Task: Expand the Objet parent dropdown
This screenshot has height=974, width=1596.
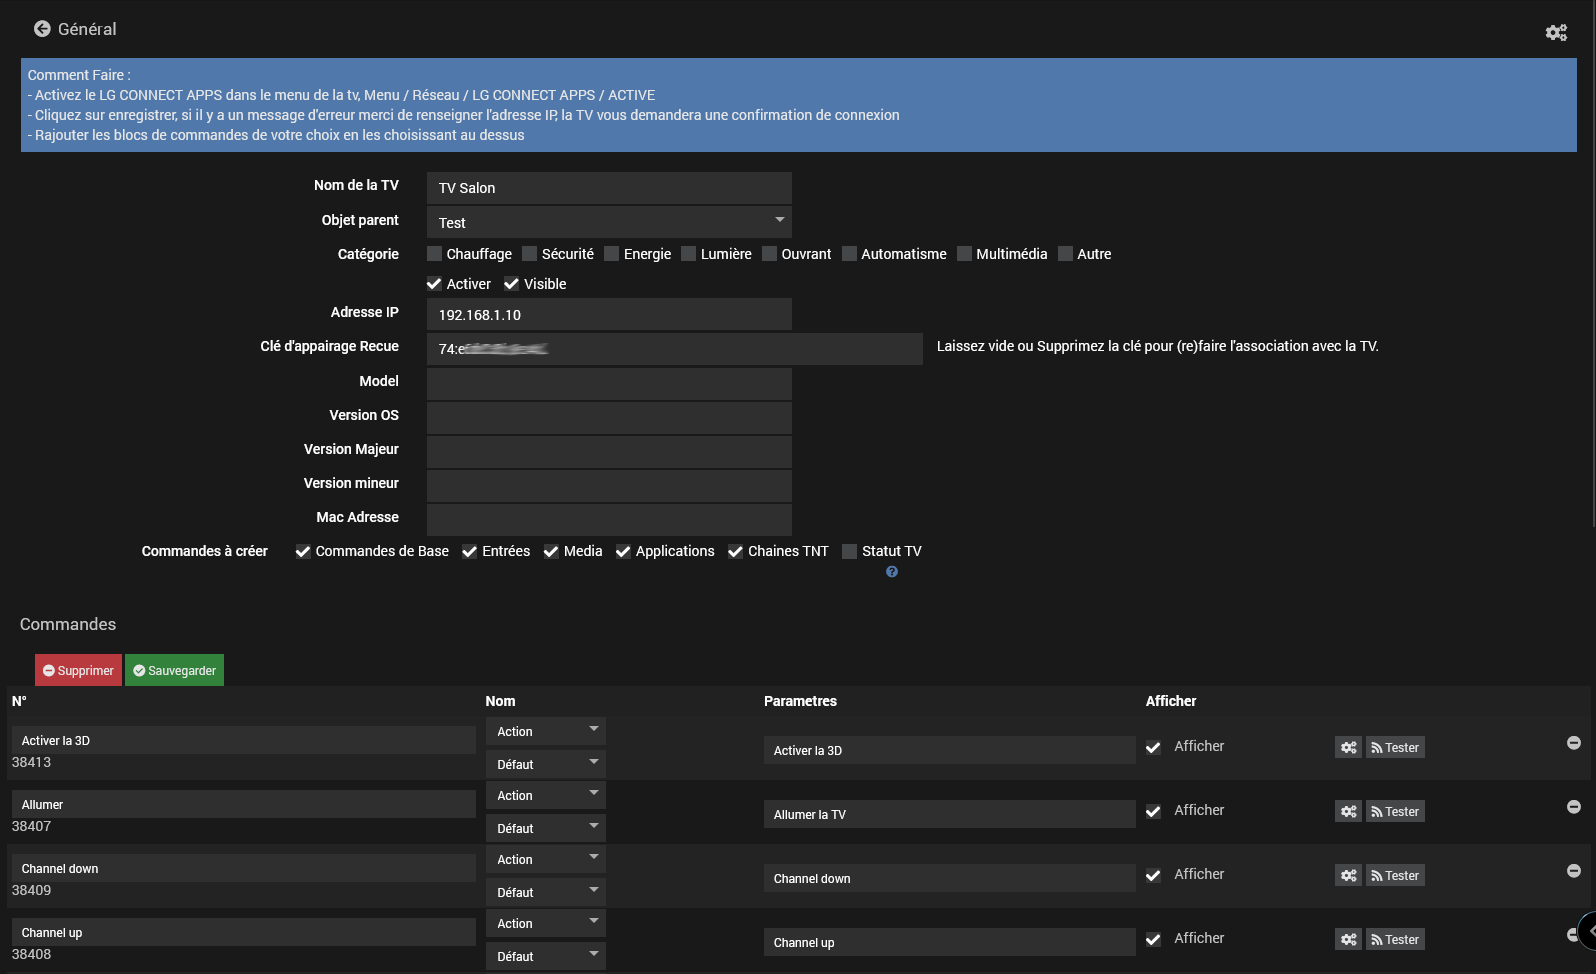Action: click(609, 222)
